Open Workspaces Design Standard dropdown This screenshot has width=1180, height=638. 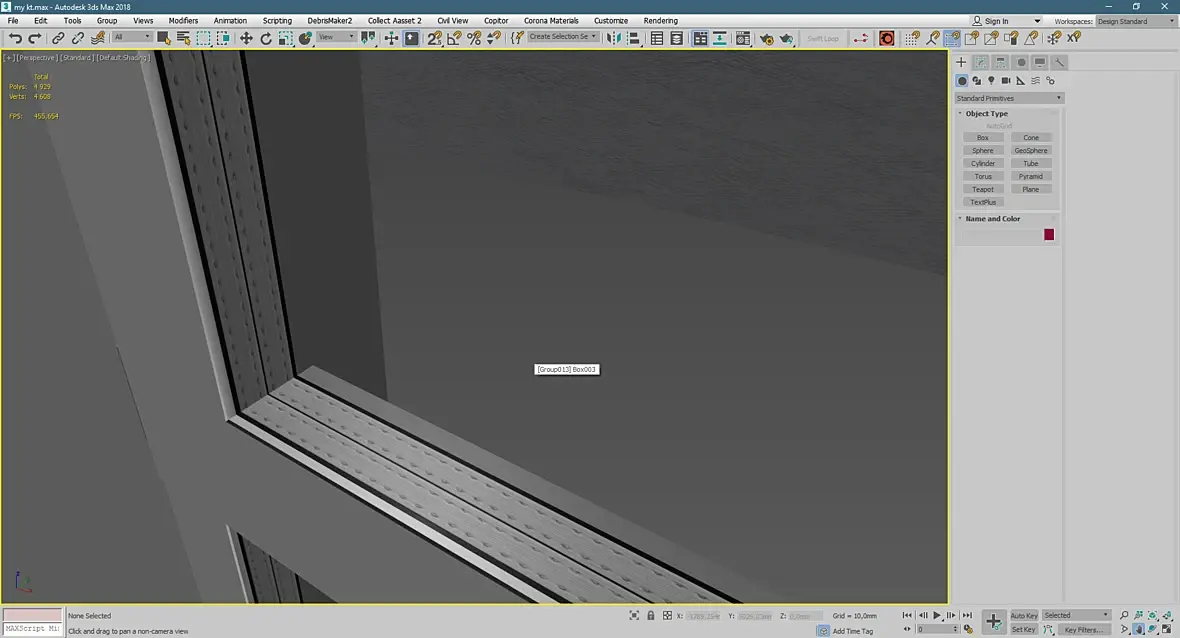(1136, 21)
